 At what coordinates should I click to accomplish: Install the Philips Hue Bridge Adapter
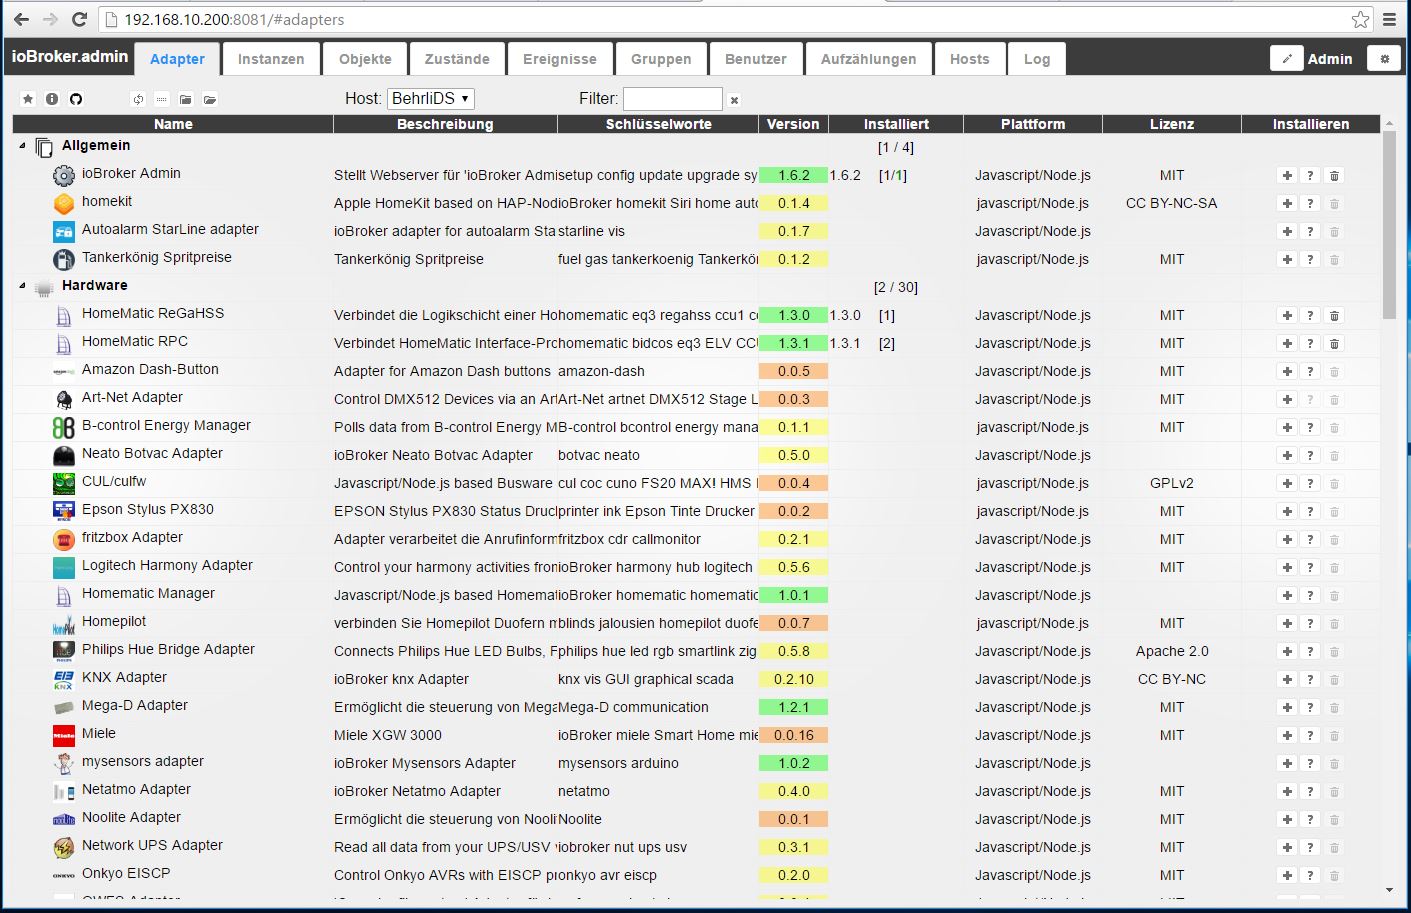[x=1287, y=651]
